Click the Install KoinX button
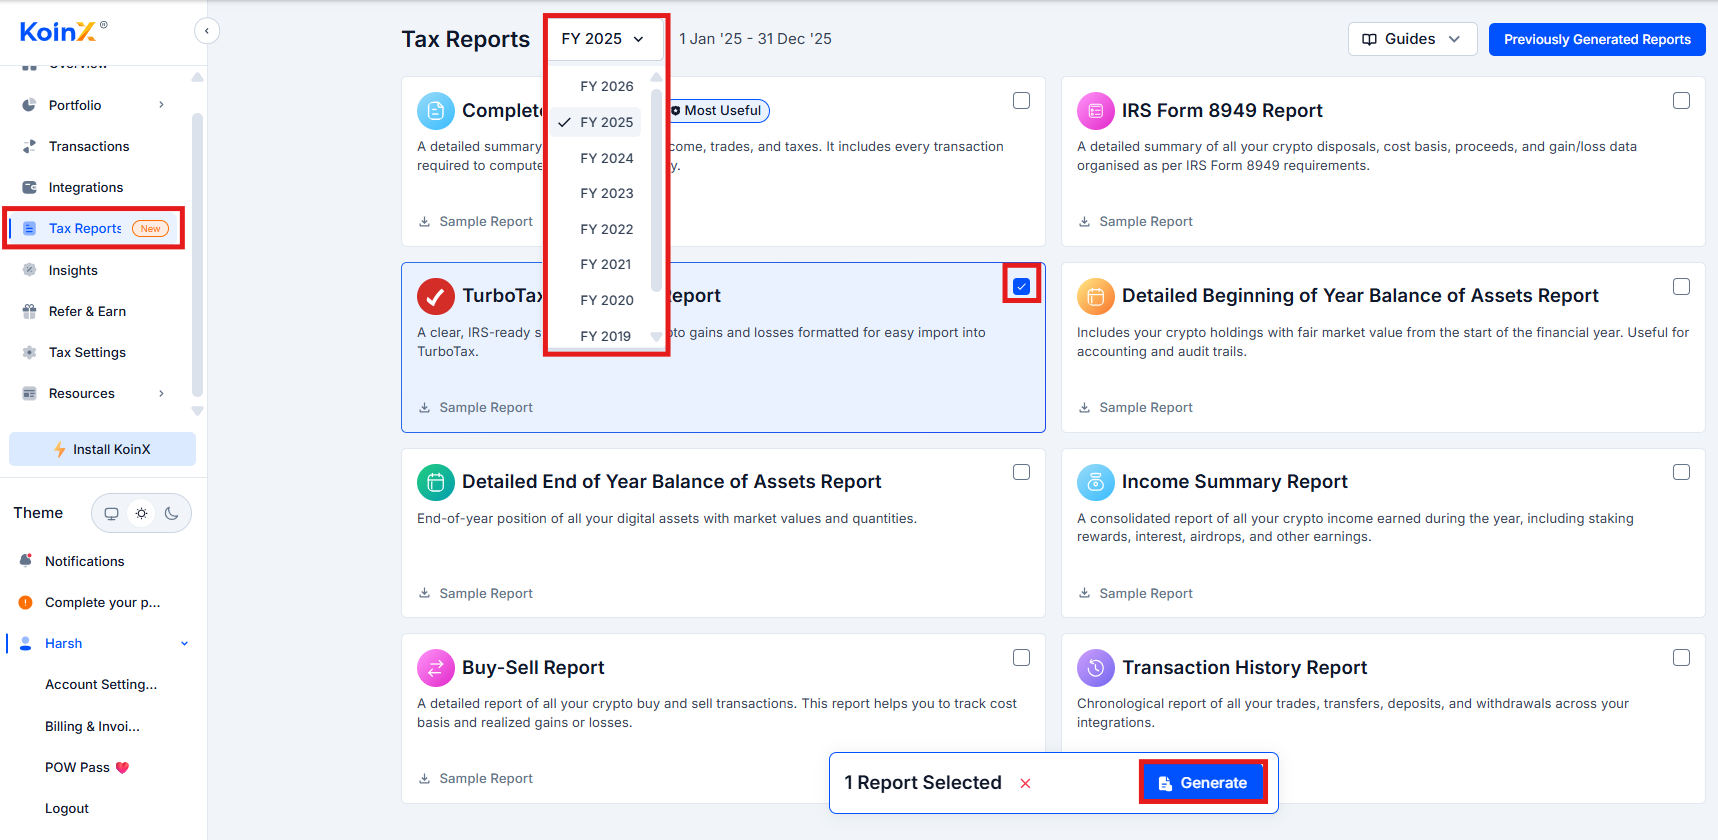 pos(102,449)
